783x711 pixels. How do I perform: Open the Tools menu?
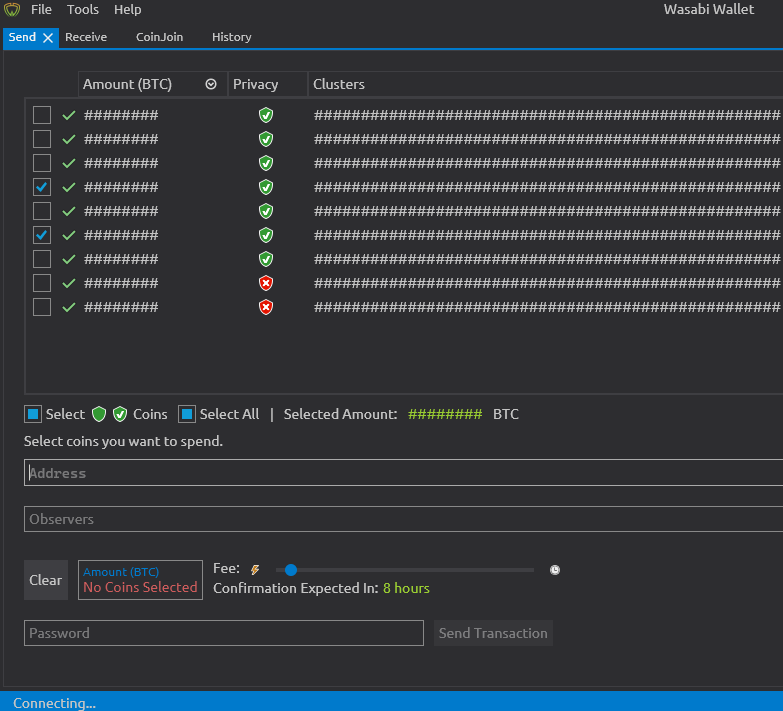tap(83, 9)
